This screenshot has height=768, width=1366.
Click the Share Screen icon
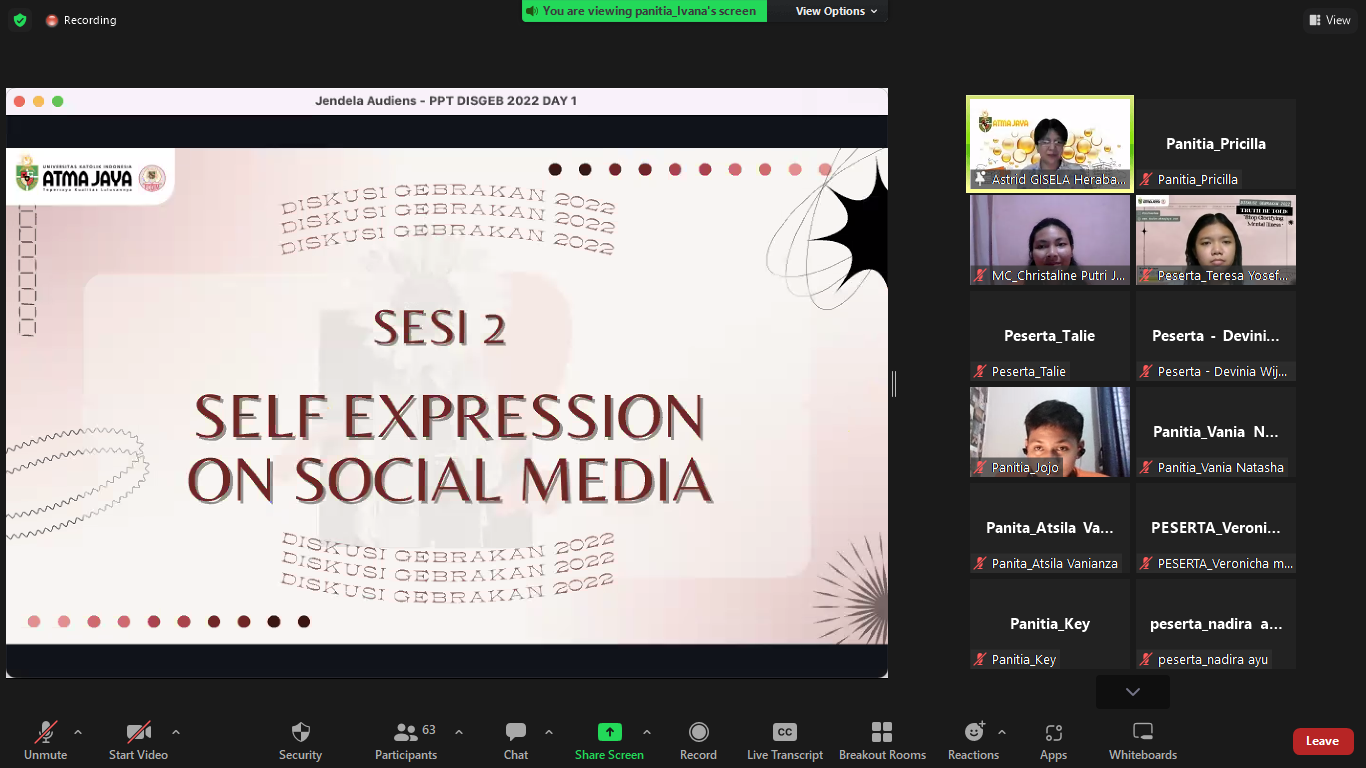pyautogui.click(x=609, y=733)
